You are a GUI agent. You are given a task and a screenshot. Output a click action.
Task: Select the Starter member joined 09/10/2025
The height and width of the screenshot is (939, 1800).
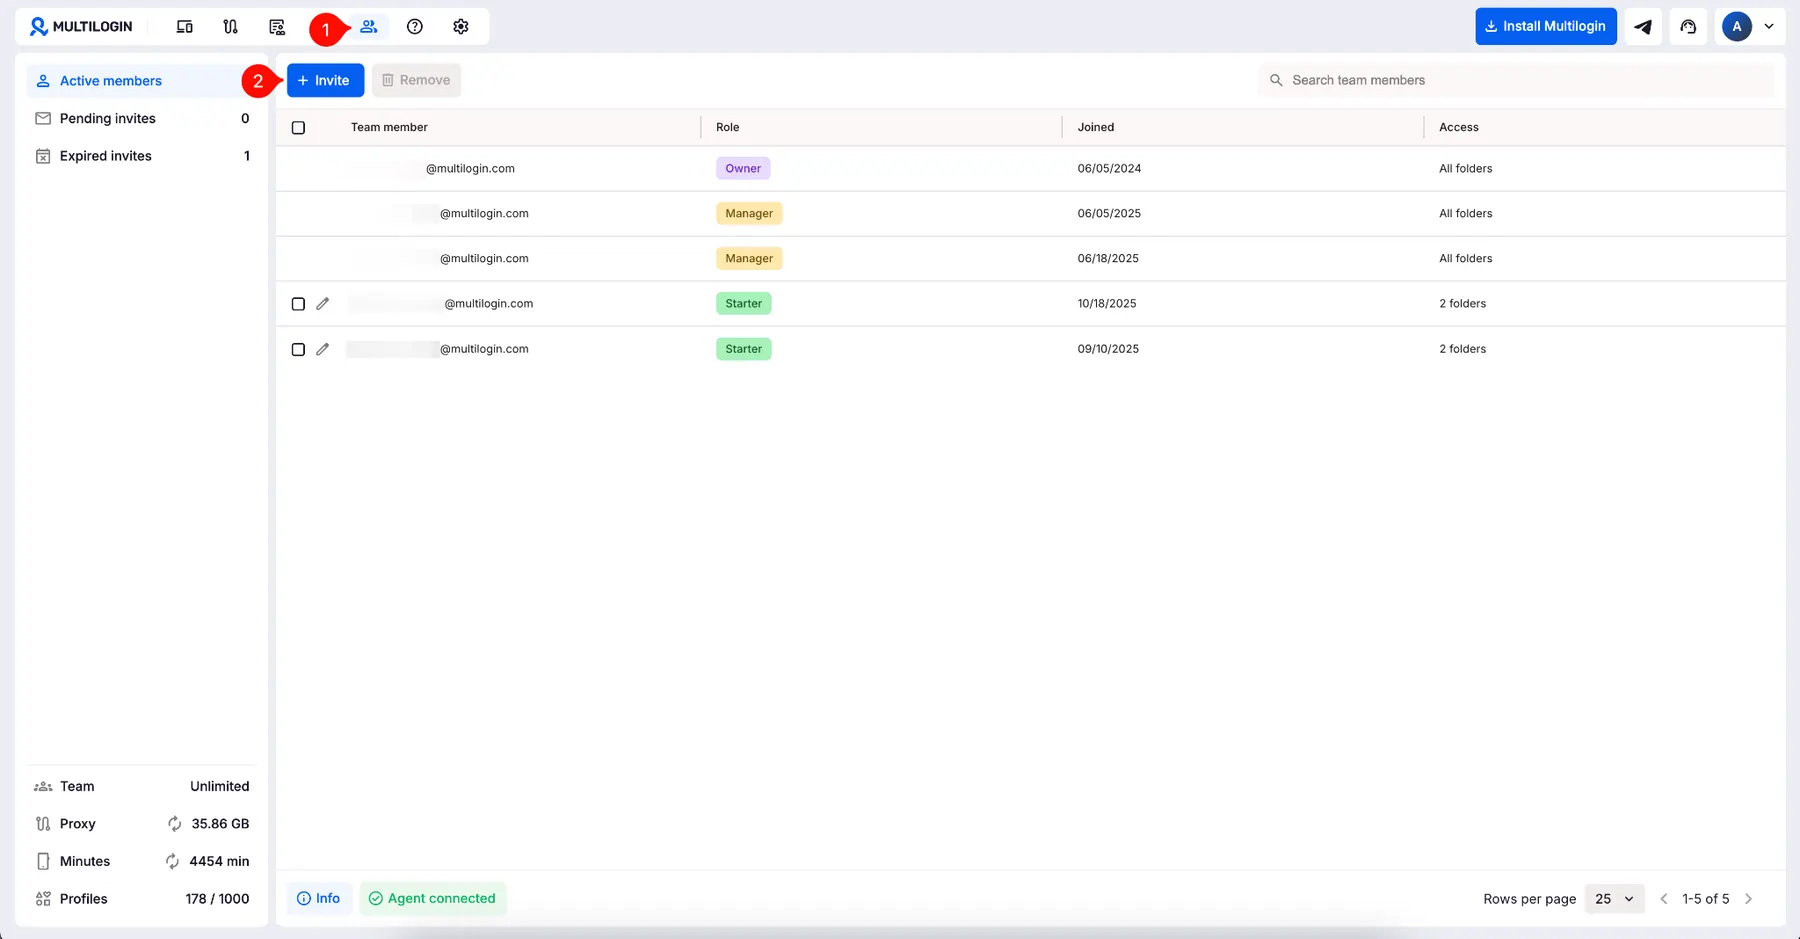298,350
